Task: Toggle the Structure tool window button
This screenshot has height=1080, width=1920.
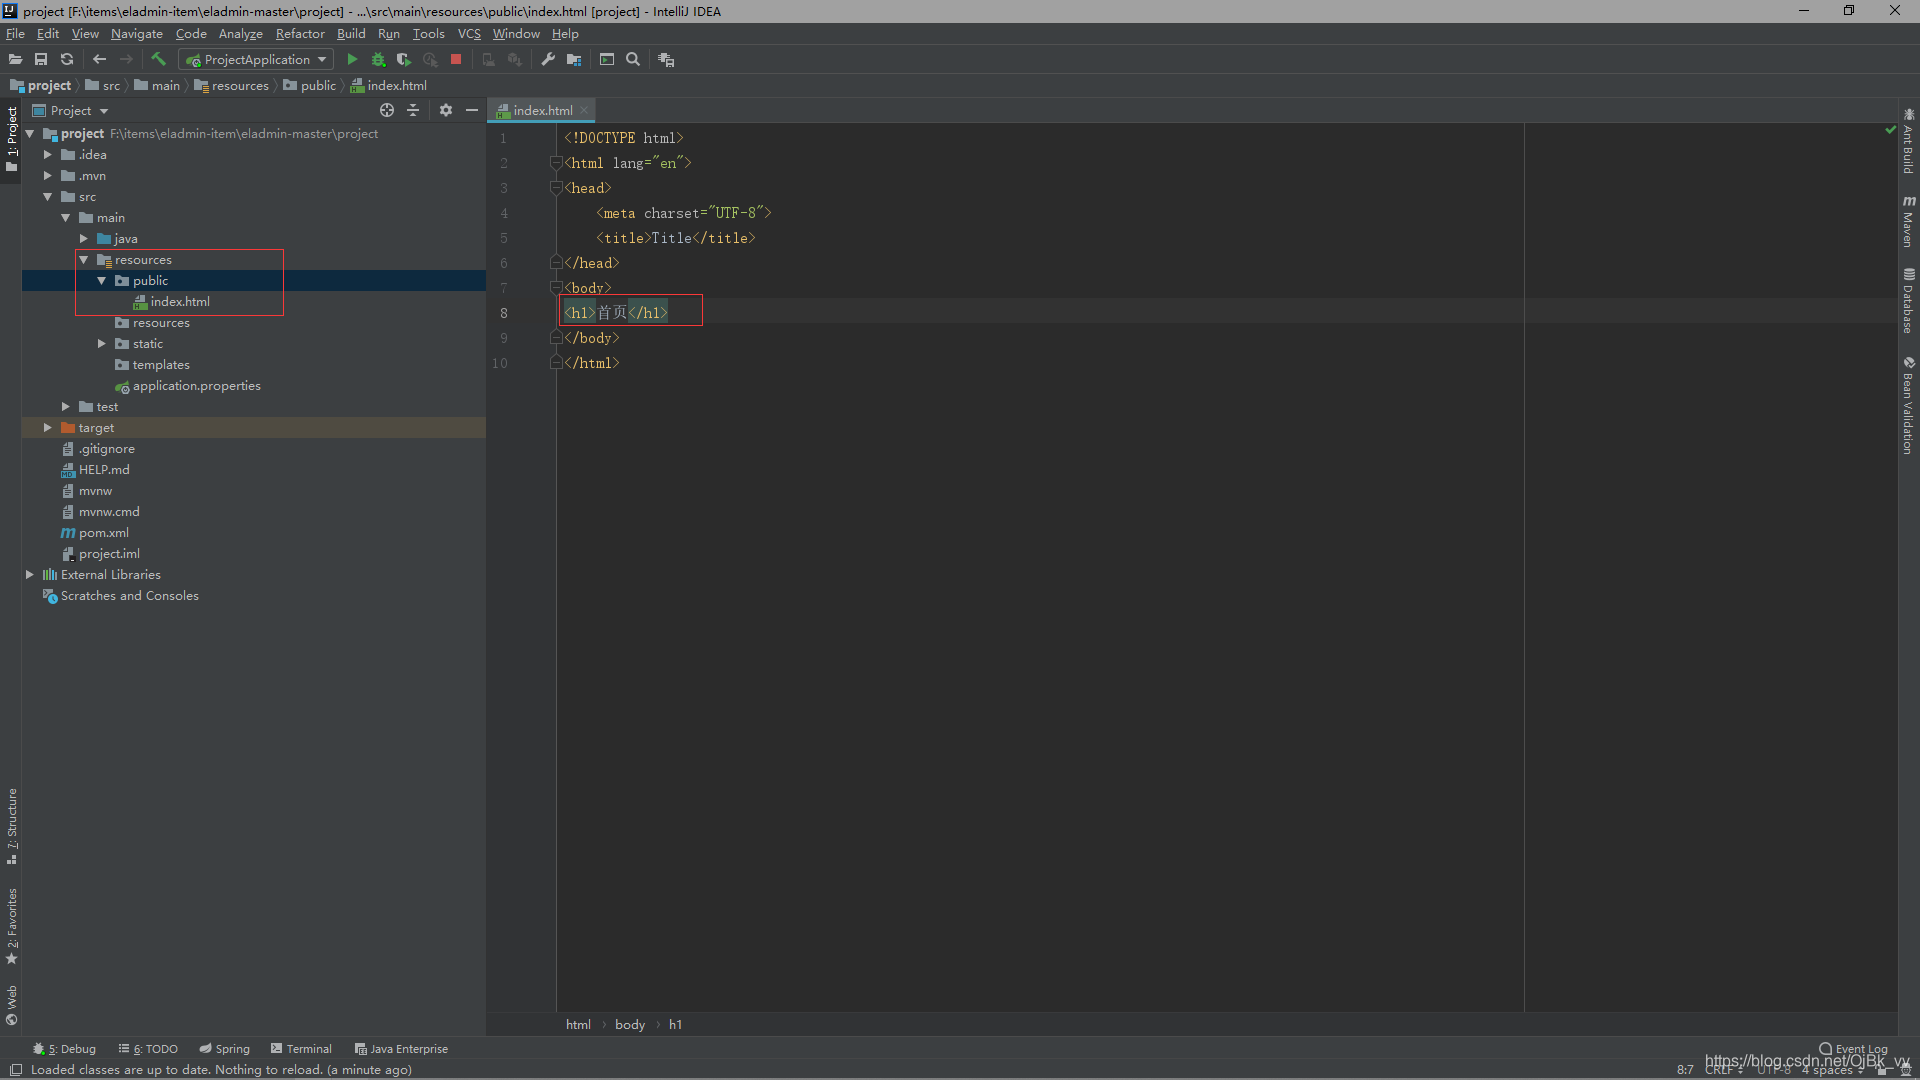Action: 11,825
